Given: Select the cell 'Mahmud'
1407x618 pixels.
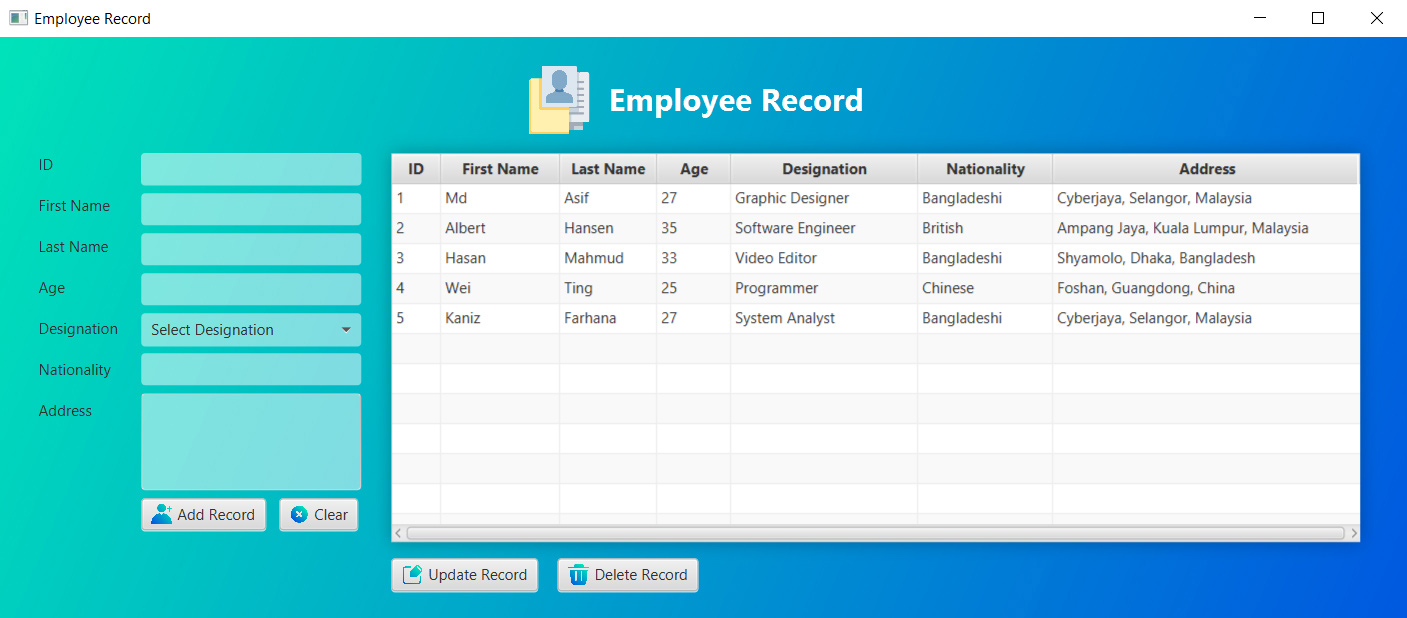Looking at the screenshot, I should pyautogui.click(x=608, y=258).
